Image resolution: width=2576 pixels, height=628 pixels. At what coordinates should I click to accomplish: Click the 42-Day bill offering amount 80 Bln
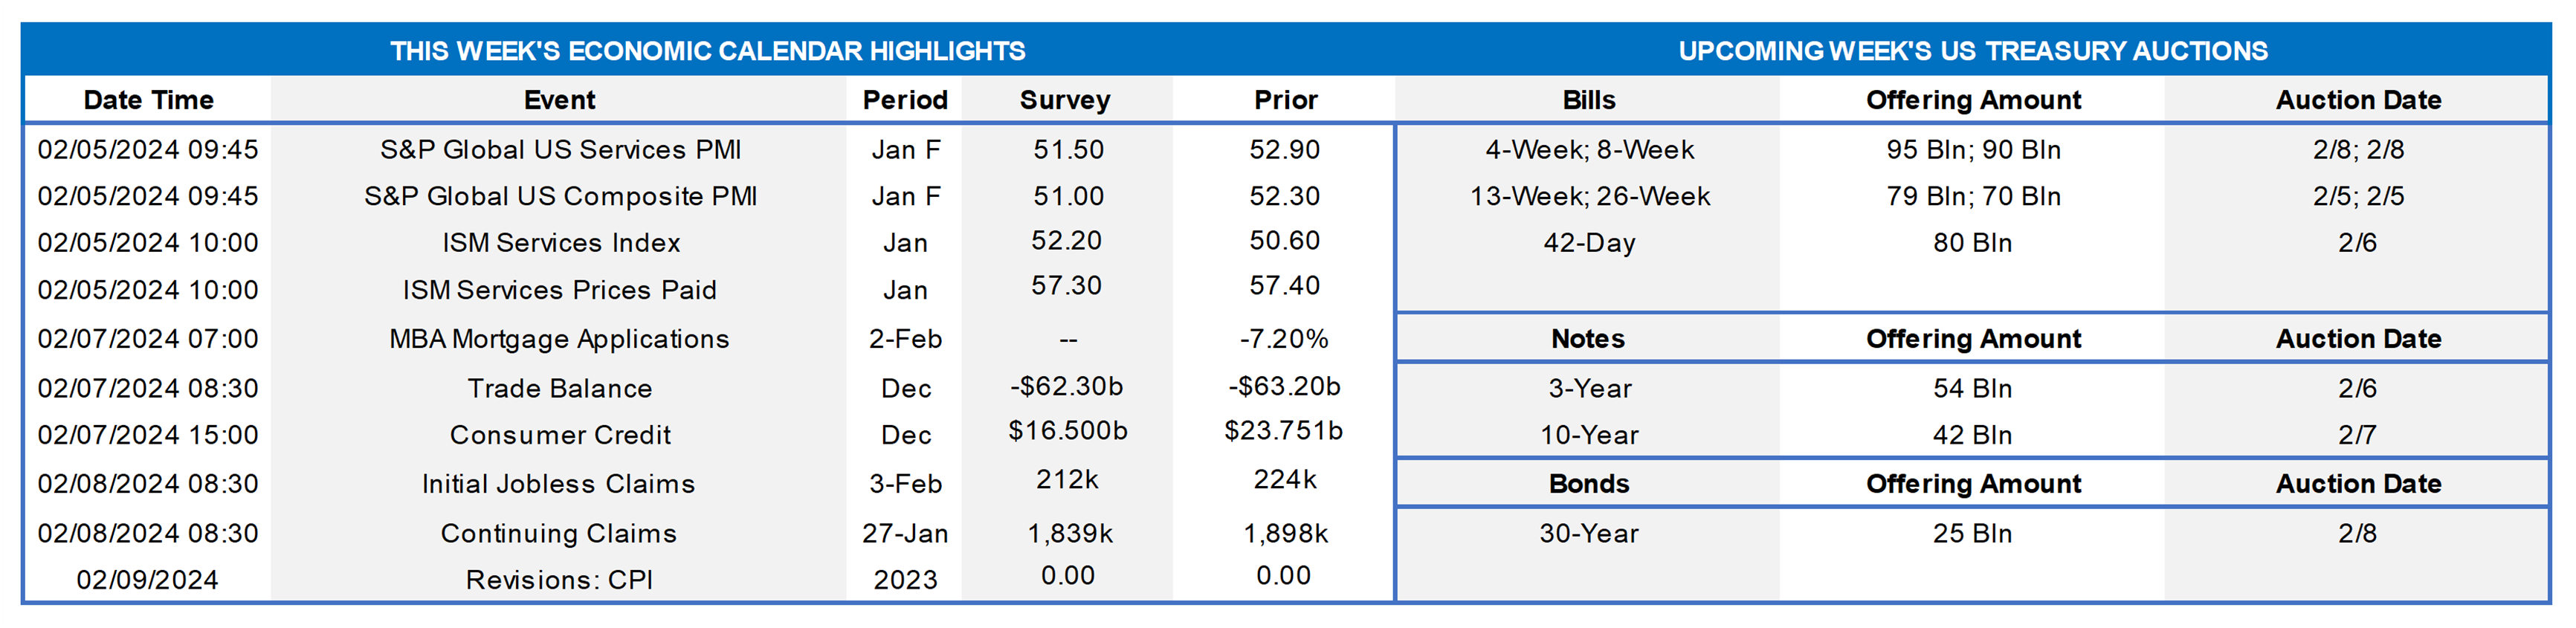[1972, 243]
